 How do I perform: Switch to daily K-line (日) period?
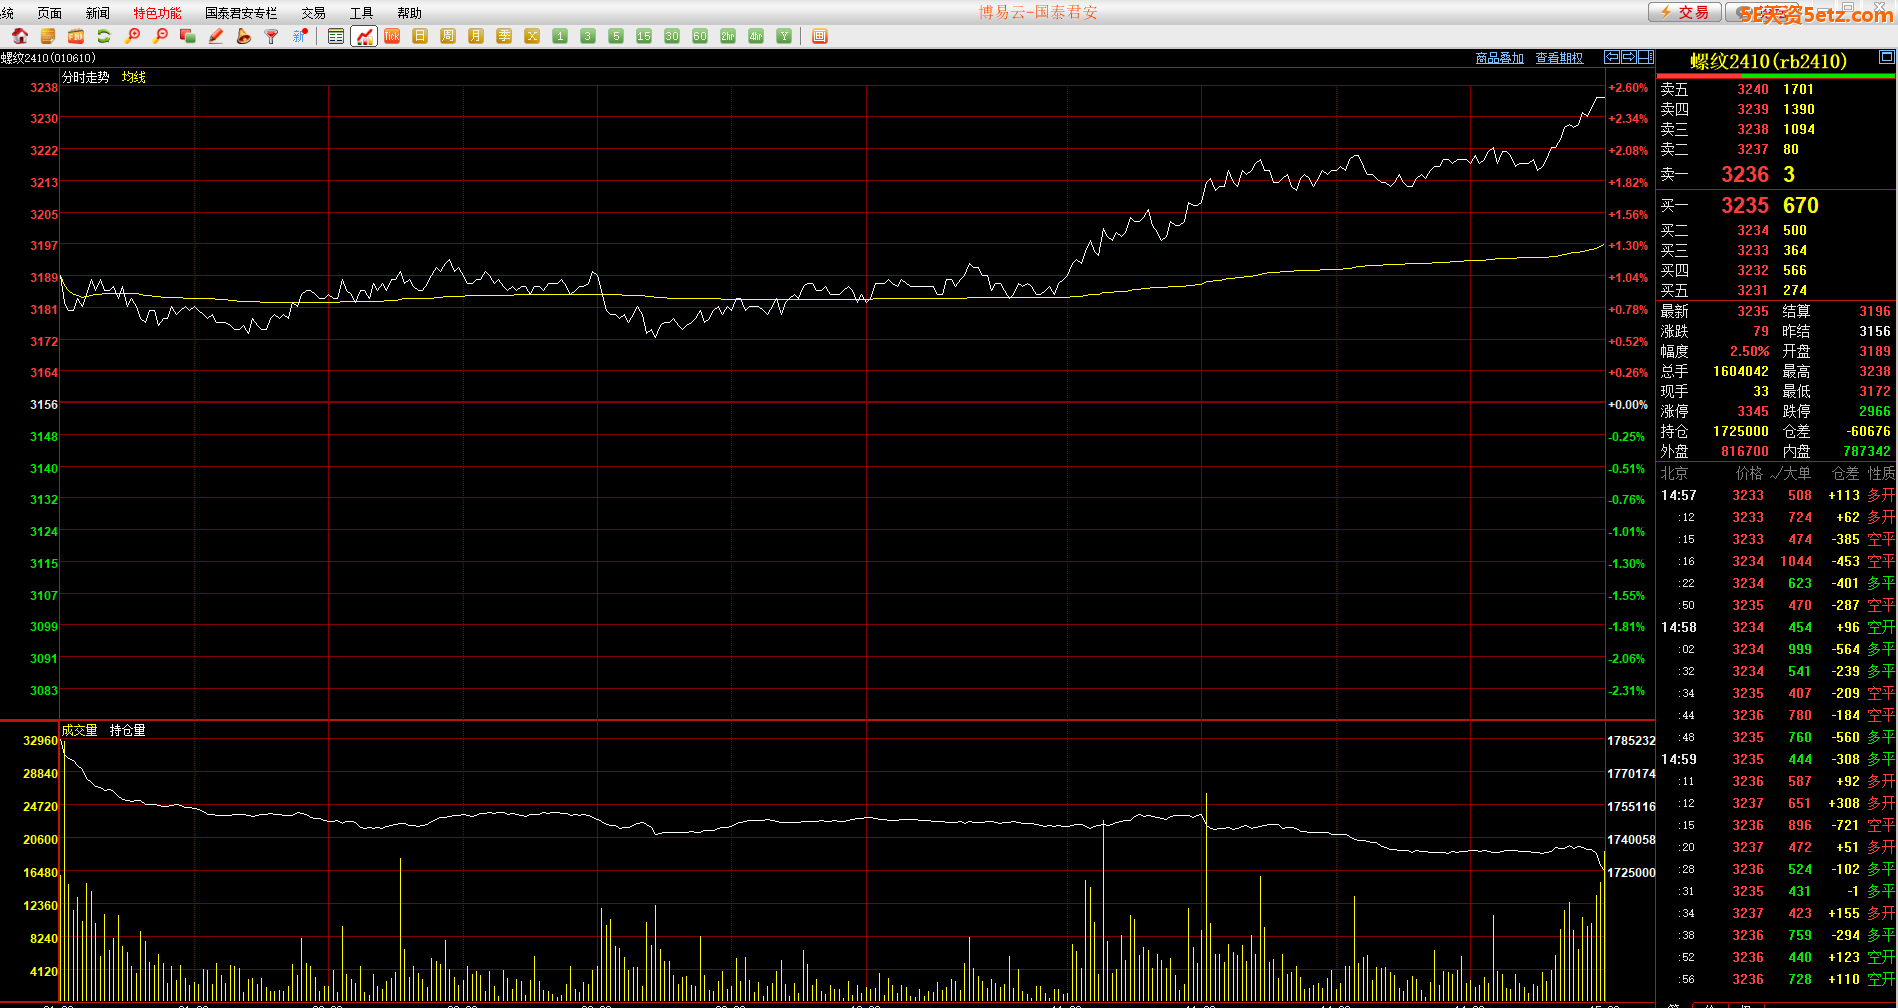420,36
